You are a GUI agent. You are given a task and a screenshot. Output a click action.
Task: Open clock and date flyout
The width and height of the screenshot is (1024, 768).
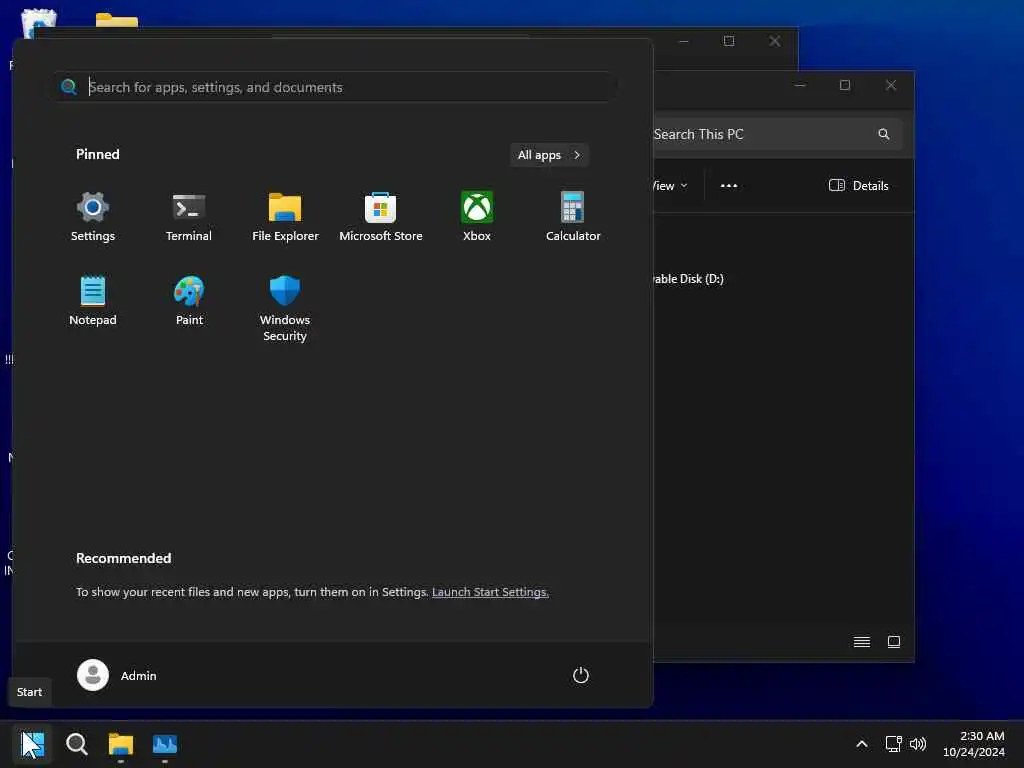[974, 744]
